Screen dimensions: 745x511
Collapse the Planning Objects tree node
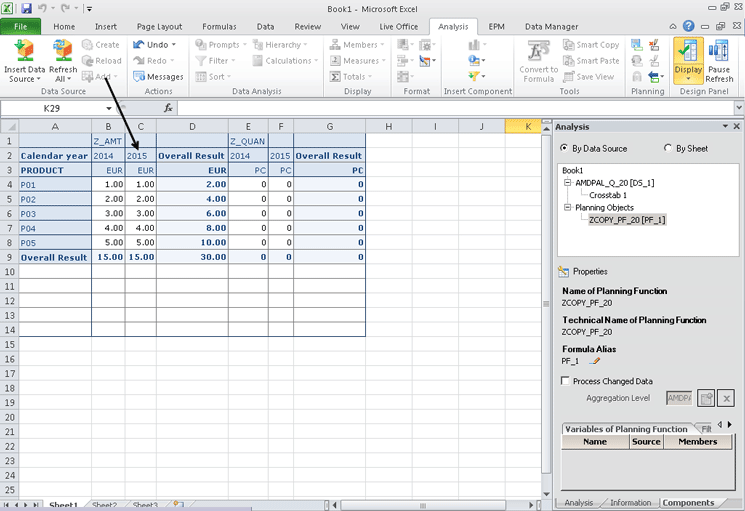point(567,207)
